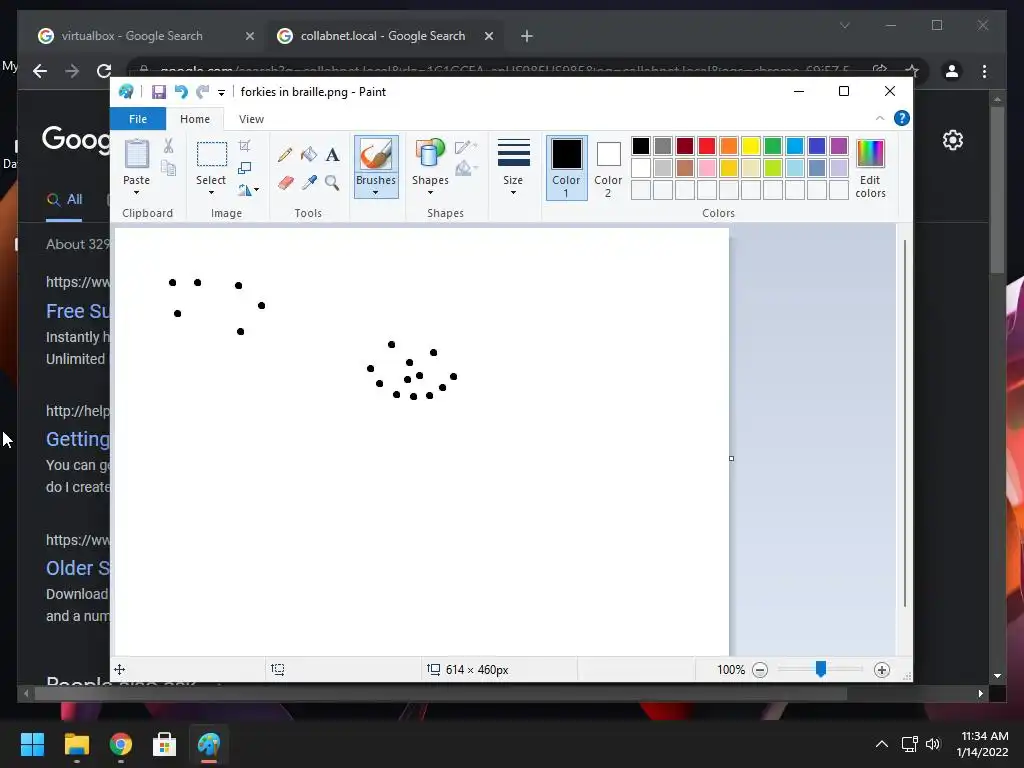Open the Chrome tab search chevron
The width and height of the screenshot is (1024, 768).
(x=844, y=25)
